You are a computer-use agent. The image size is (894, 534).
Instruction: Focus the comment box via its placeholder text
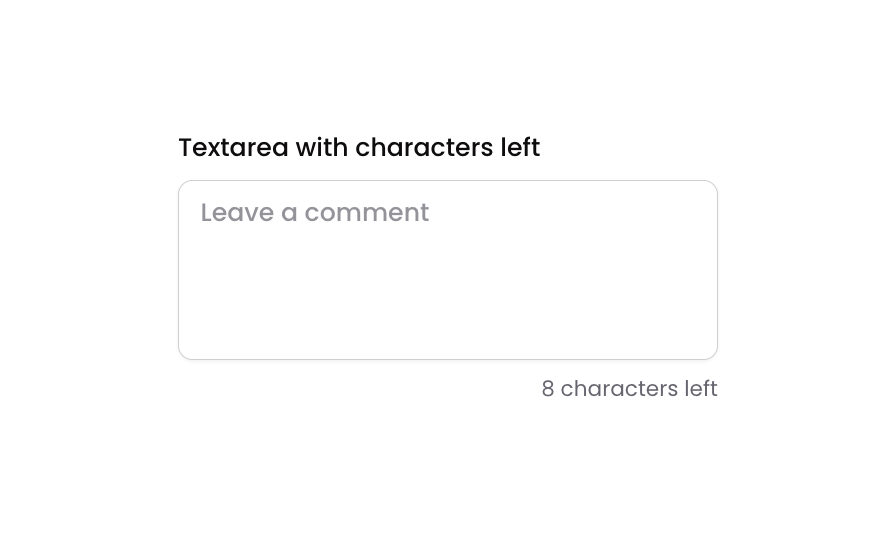314,213
